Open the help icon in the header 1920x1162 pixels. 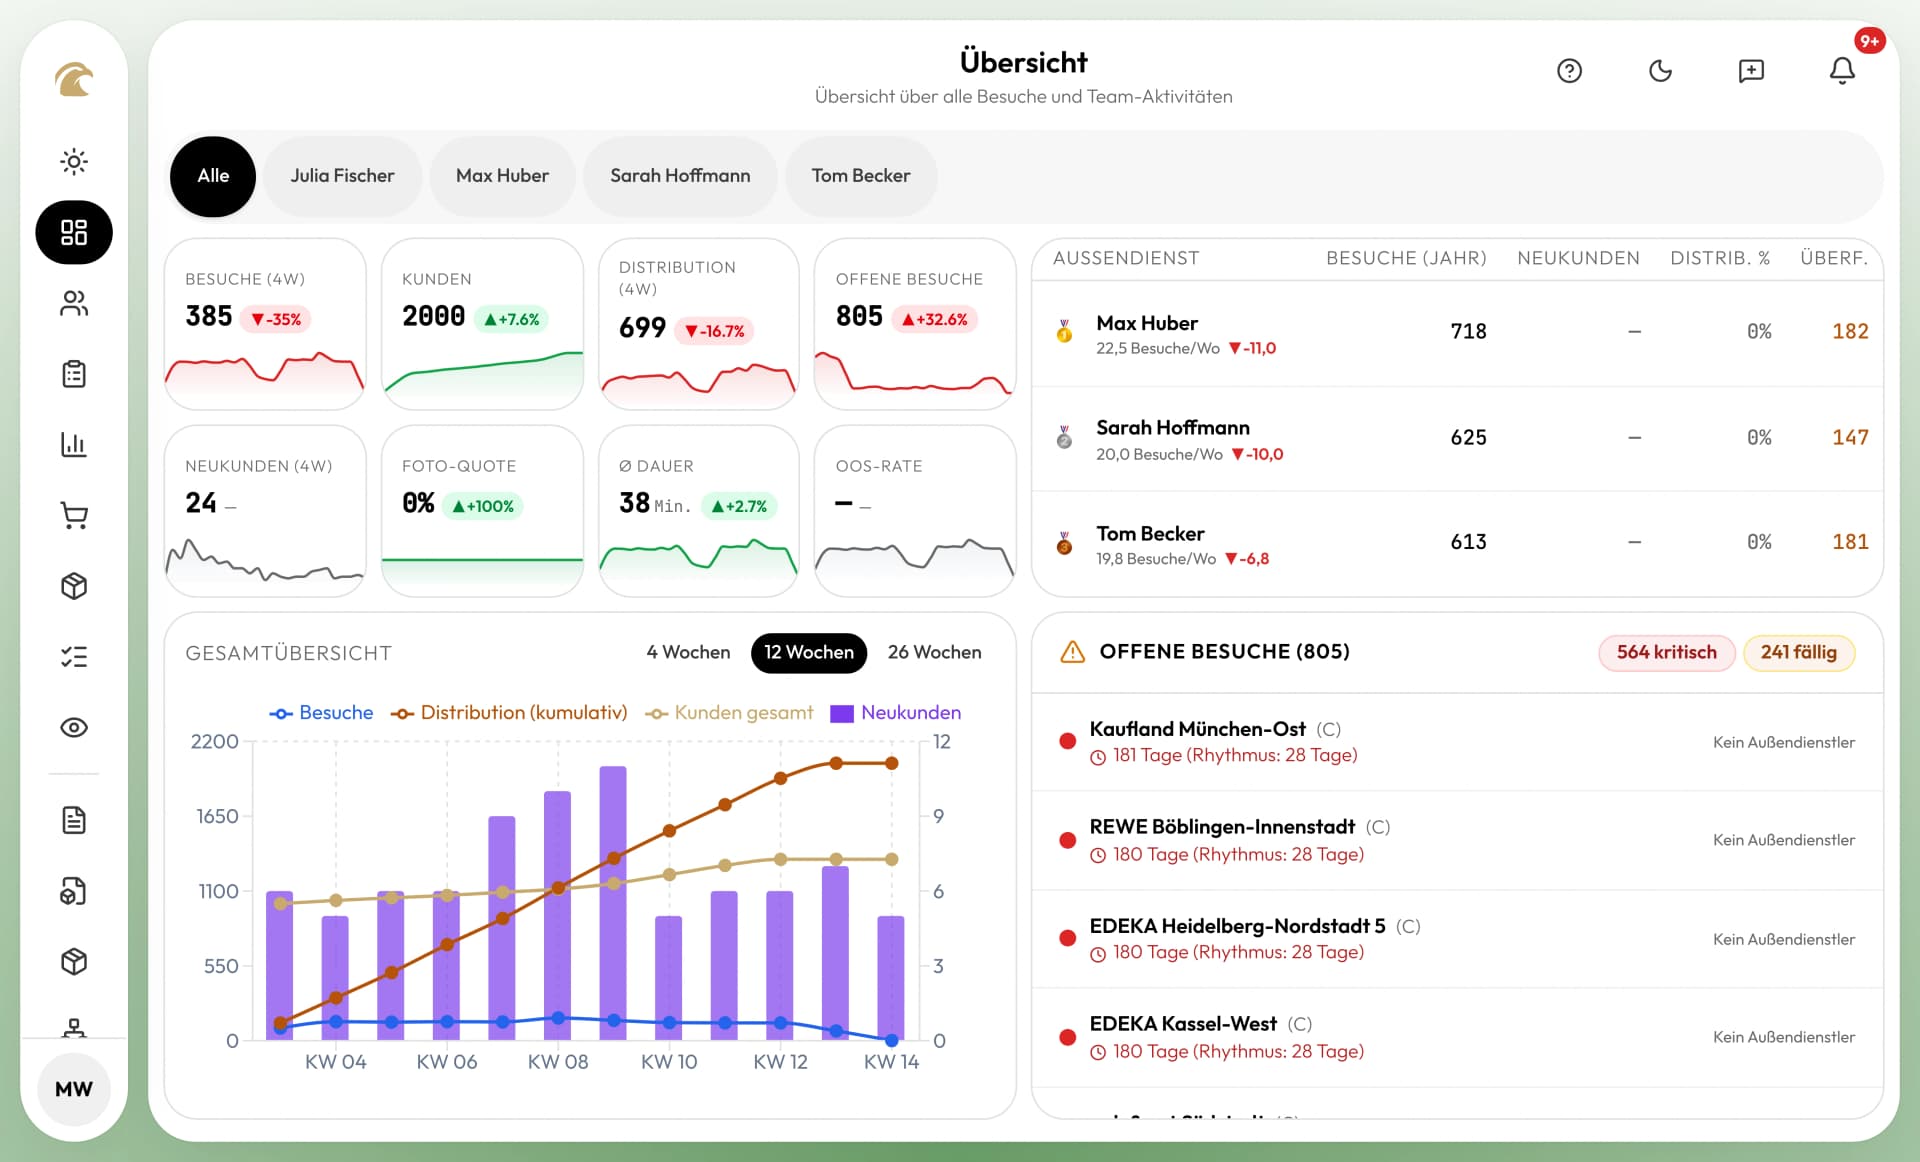(1568, 71)
